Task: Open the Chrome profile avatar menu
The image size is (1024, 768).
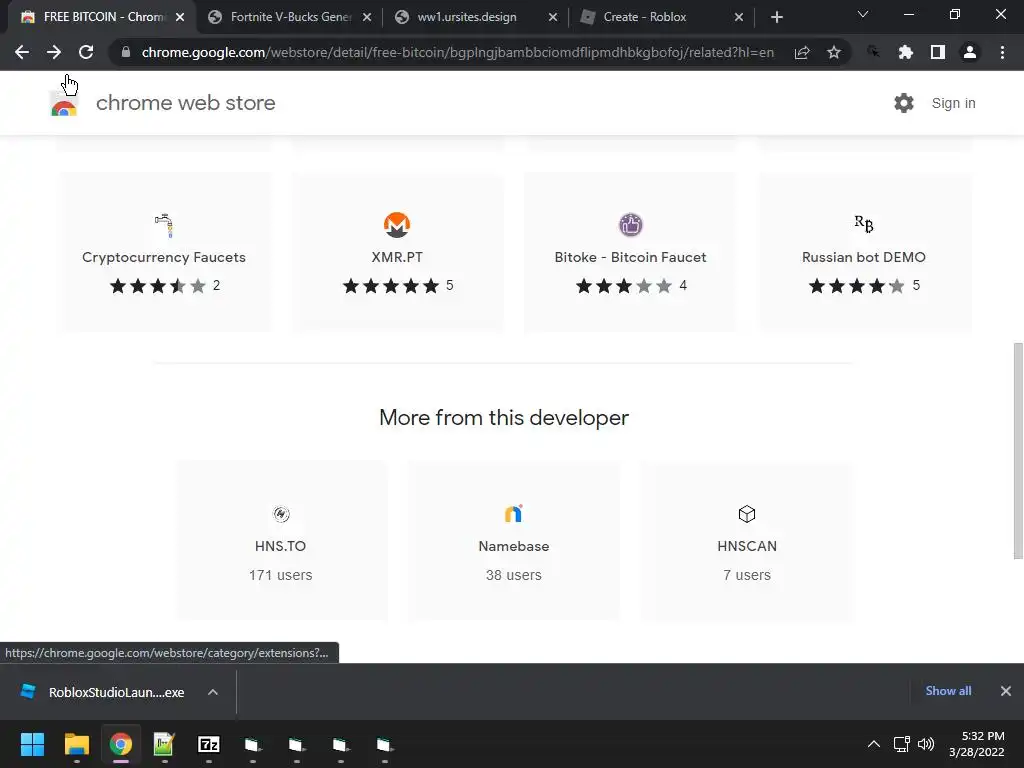Action: 969,52
